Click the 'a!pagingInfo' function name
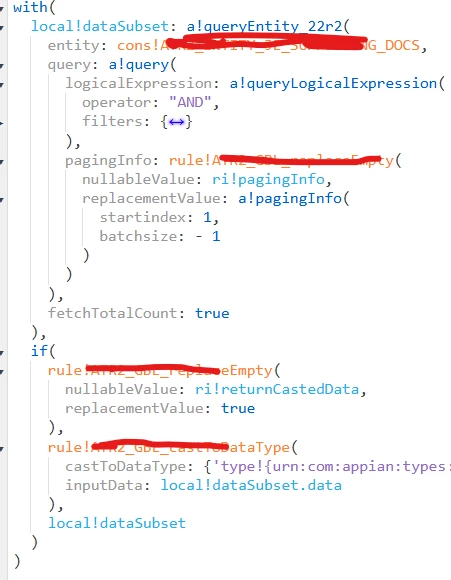Image resolution: width=451 pixels, height=580 pixels. pyautogui.click(x=290, y=199)
